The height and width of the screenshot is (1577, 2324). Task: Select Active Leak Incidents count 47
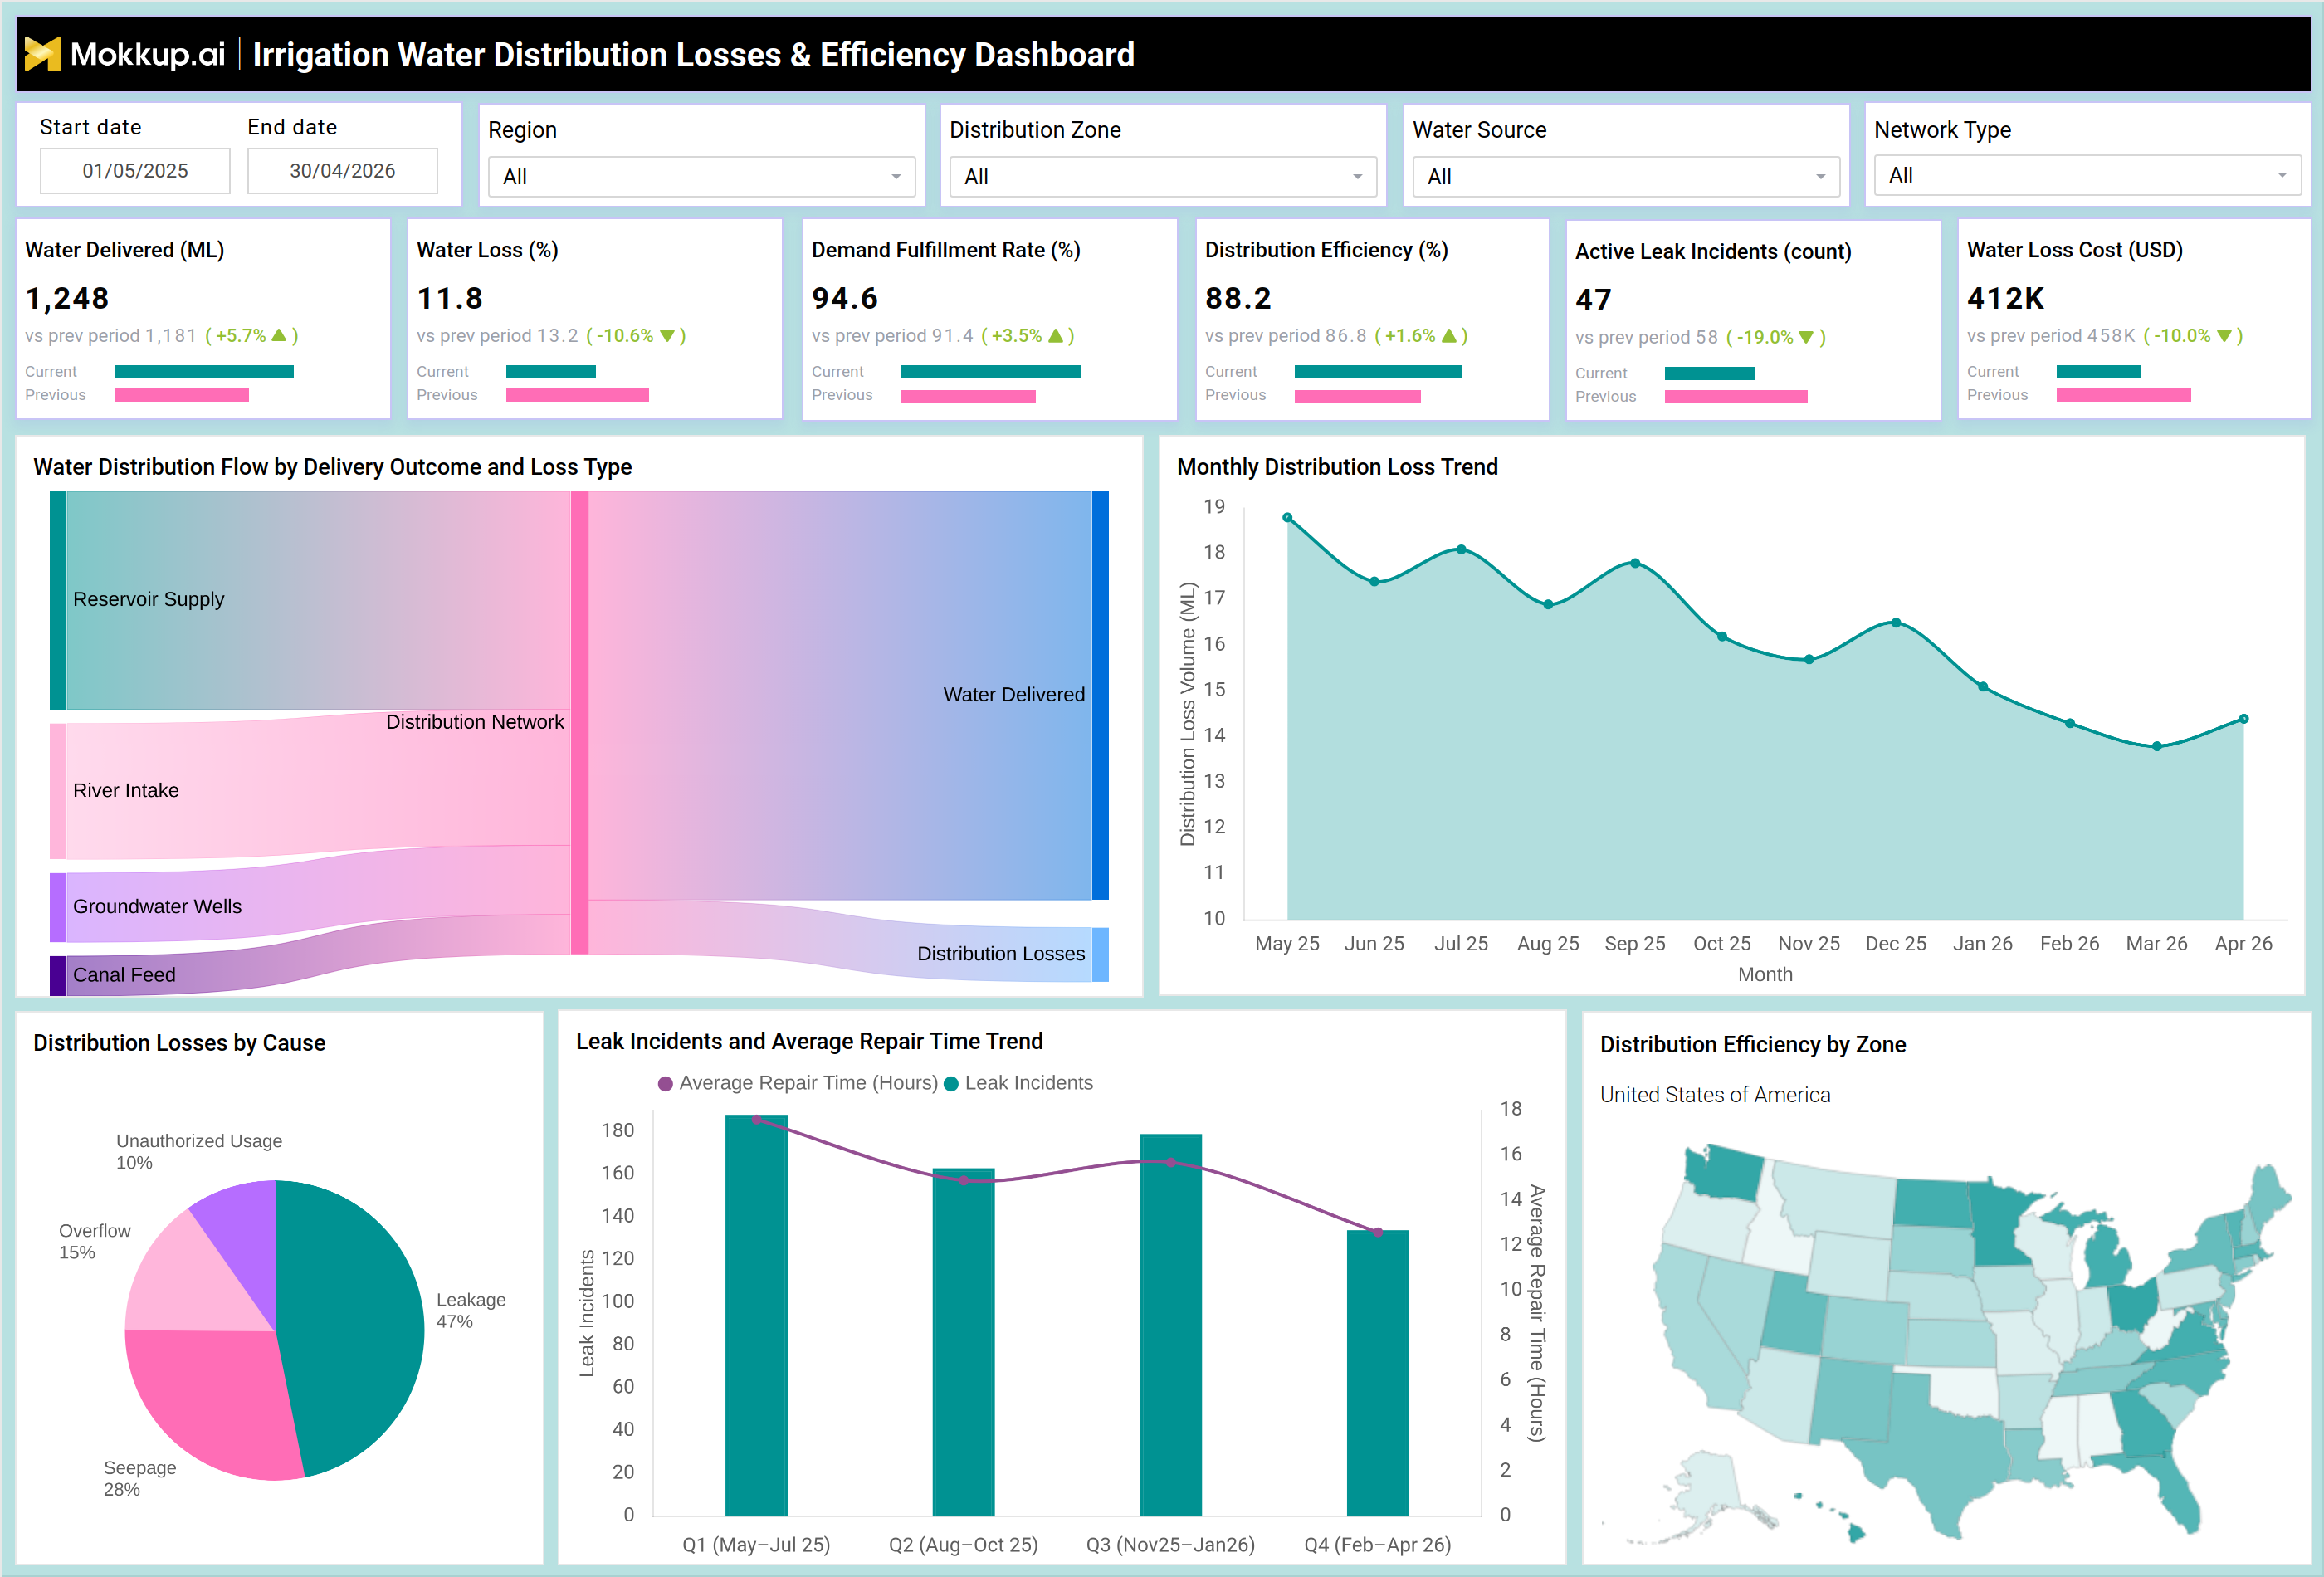(x=1593, y=300)
